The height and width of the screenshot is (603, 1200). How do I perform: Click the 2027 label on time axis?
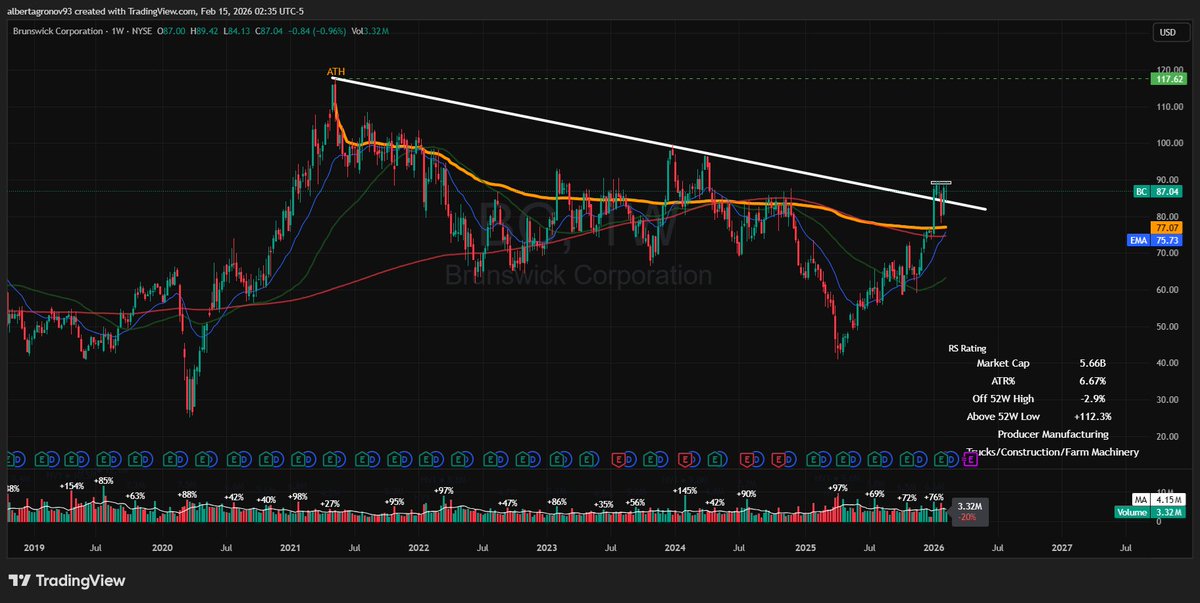pos(1062,548)
